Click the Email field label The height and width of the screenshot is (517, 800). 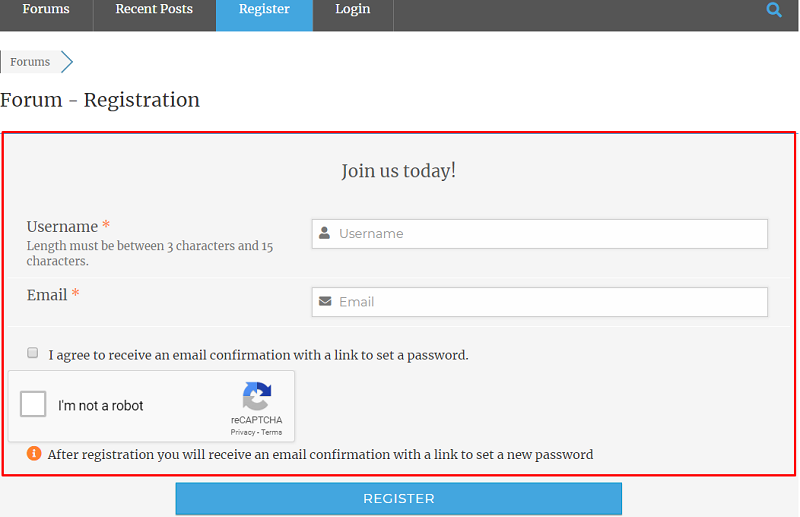pyautogui.click(x=47, y=294)
